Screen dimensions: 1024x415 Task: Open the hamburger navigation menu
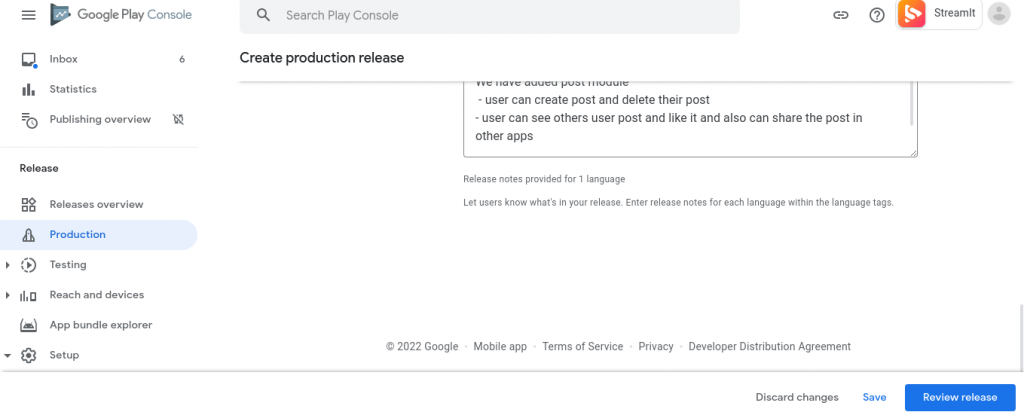[x=28, y=15]
